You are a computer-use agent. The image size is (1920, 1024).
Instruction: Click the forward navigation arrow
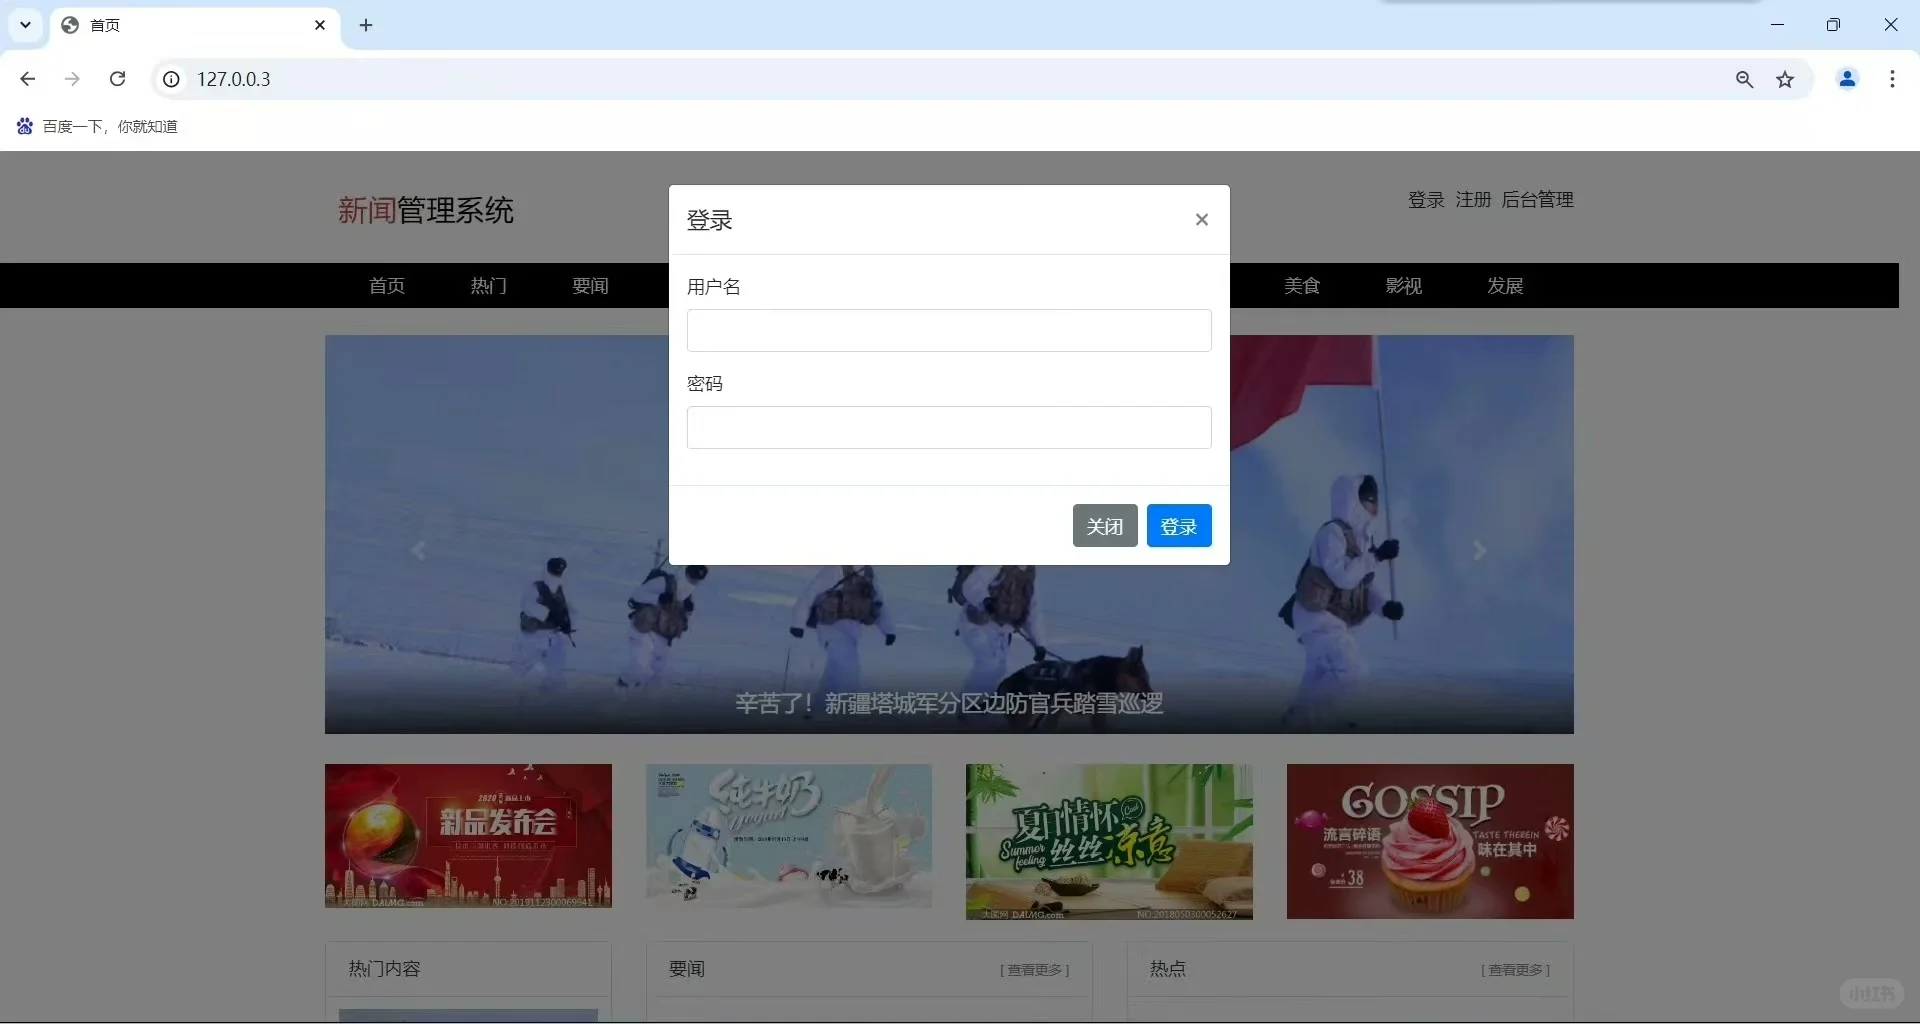tap(72, 79)
